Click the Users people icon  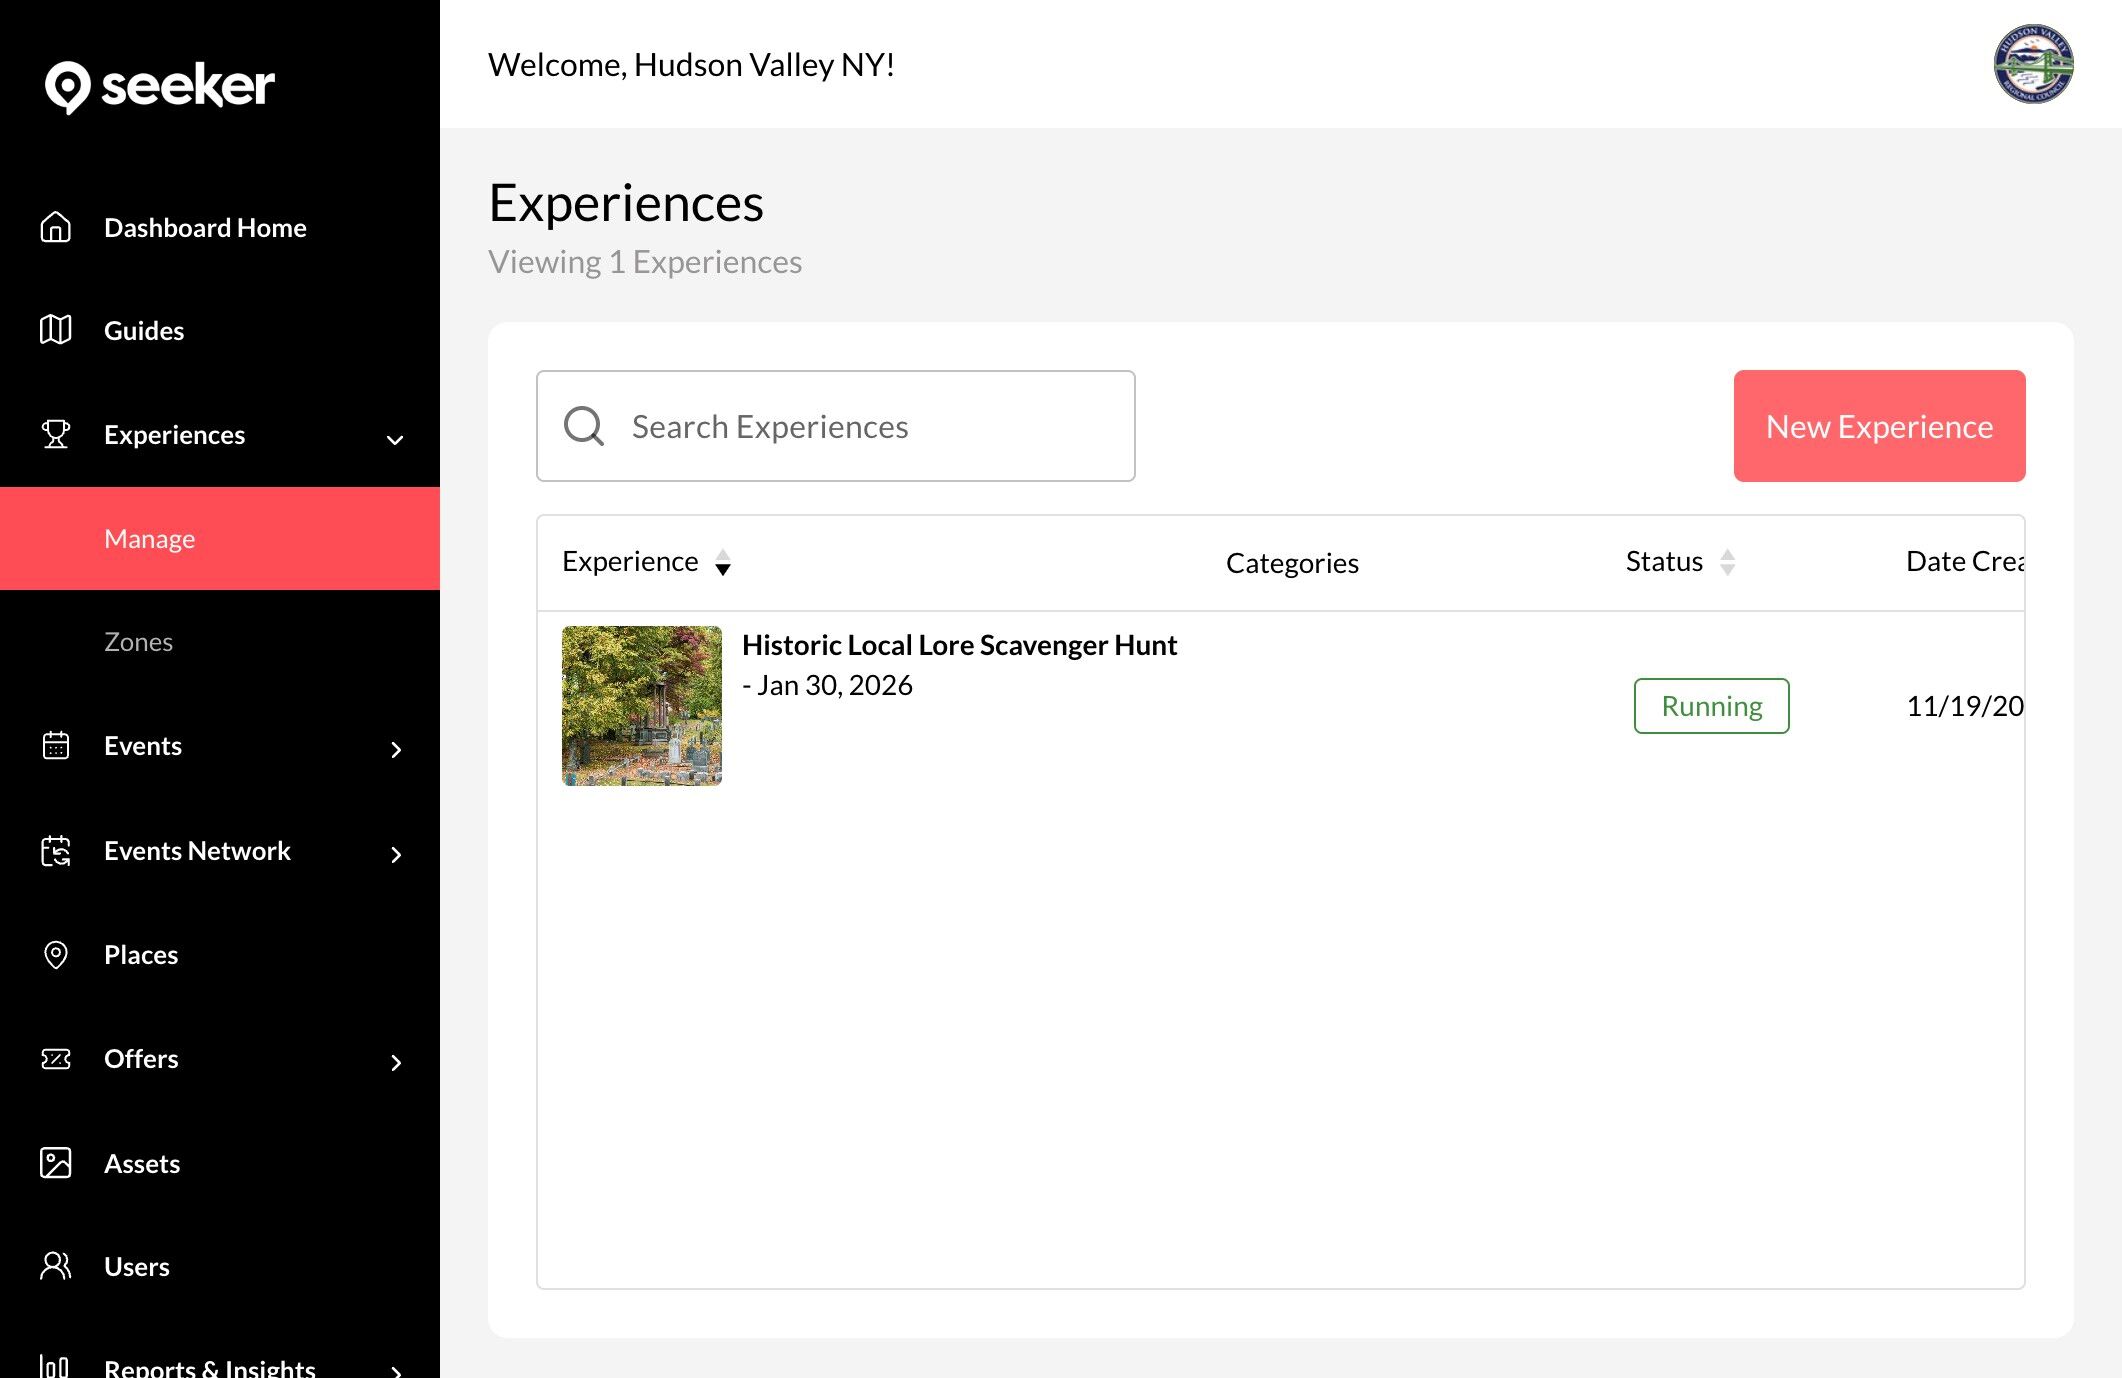point(56,1266)
